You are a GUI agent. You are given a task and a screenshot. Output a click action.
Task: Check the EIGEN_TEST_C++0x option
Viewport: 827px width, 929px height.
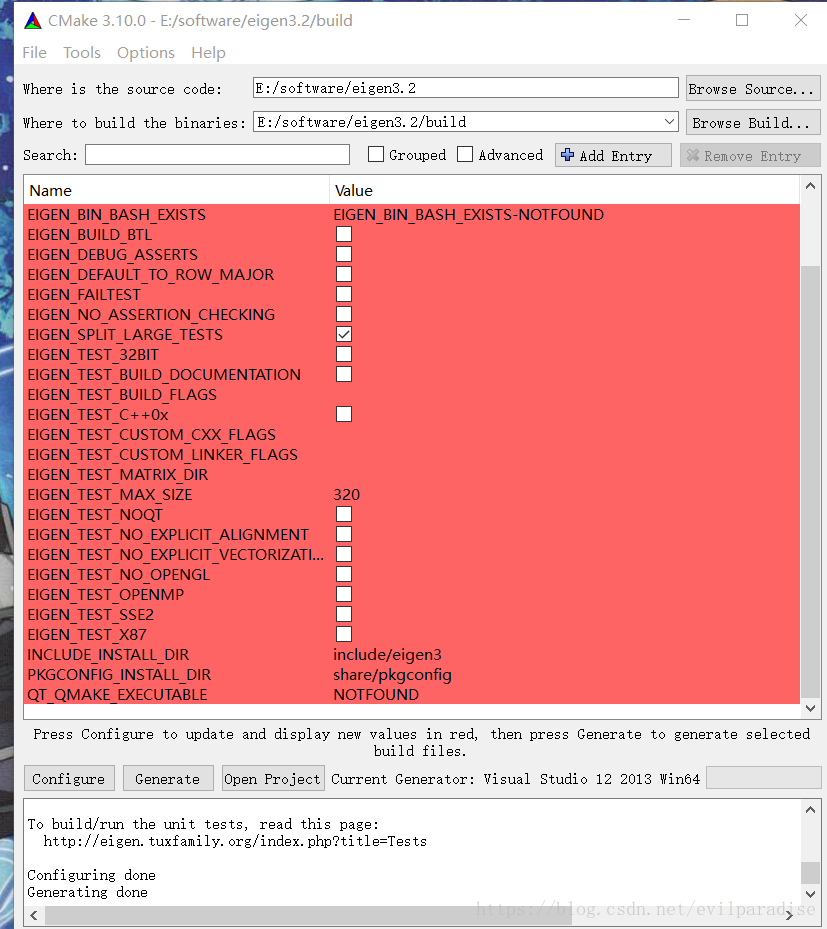[344, 414]
